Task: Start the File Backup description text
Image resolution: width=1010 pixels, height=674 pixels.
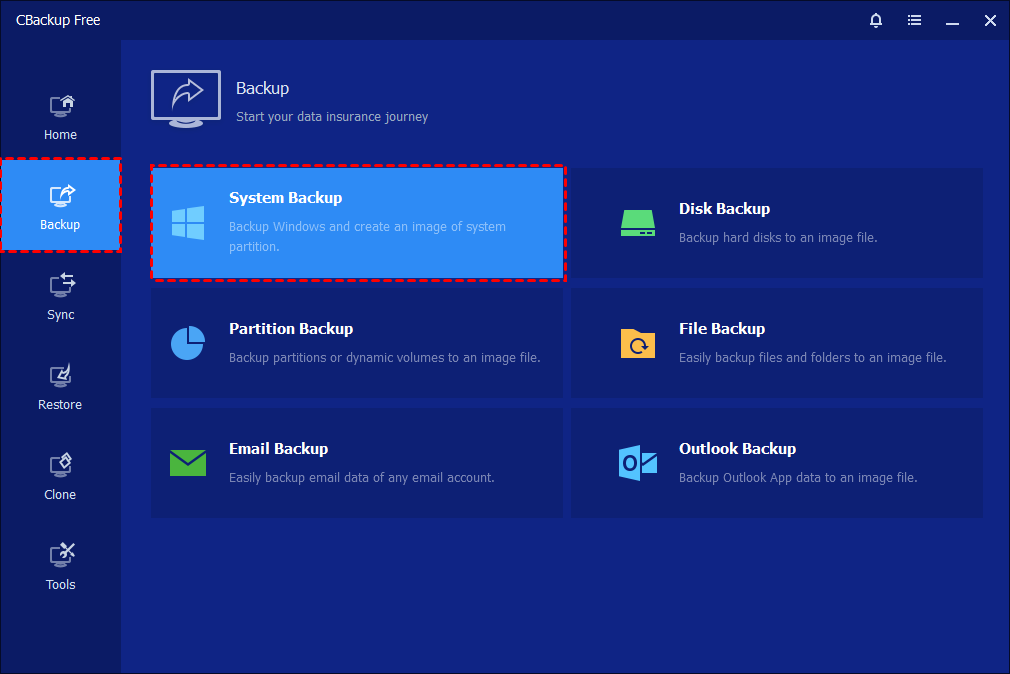Action: pyautogui.click(x=812, y=358)
